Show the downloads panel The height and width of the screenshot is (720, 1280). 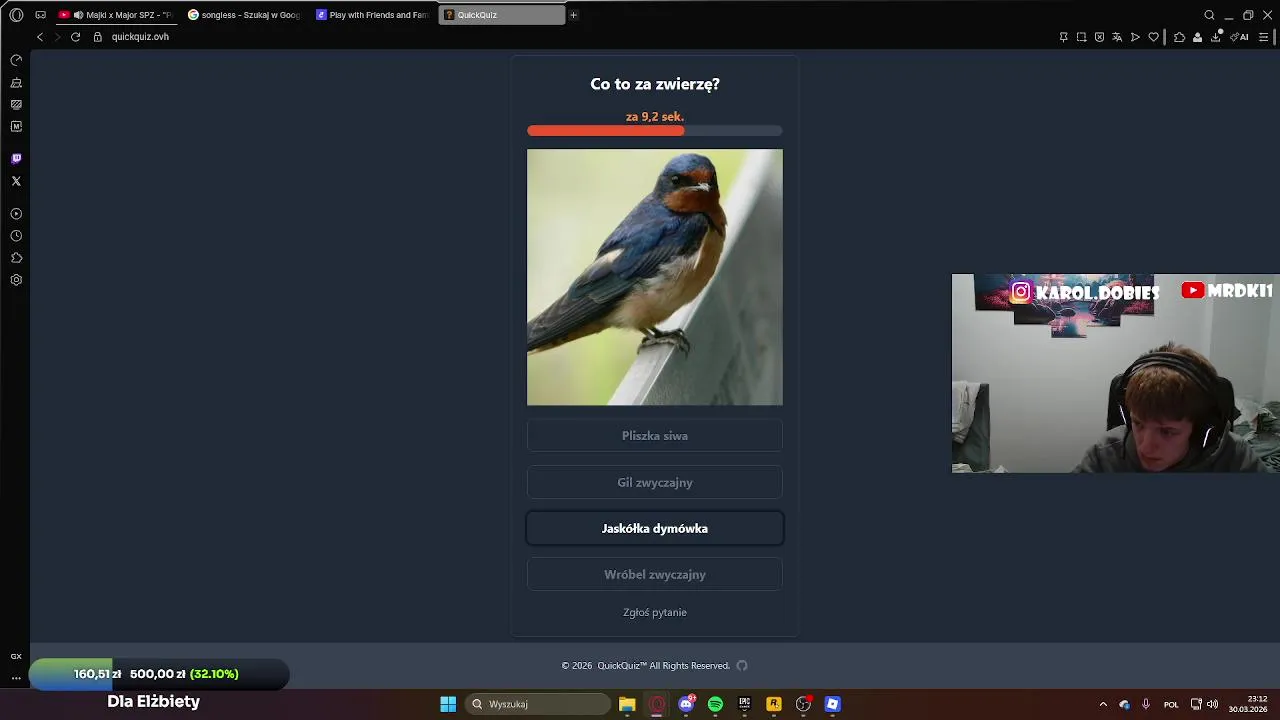[1216, 37]
